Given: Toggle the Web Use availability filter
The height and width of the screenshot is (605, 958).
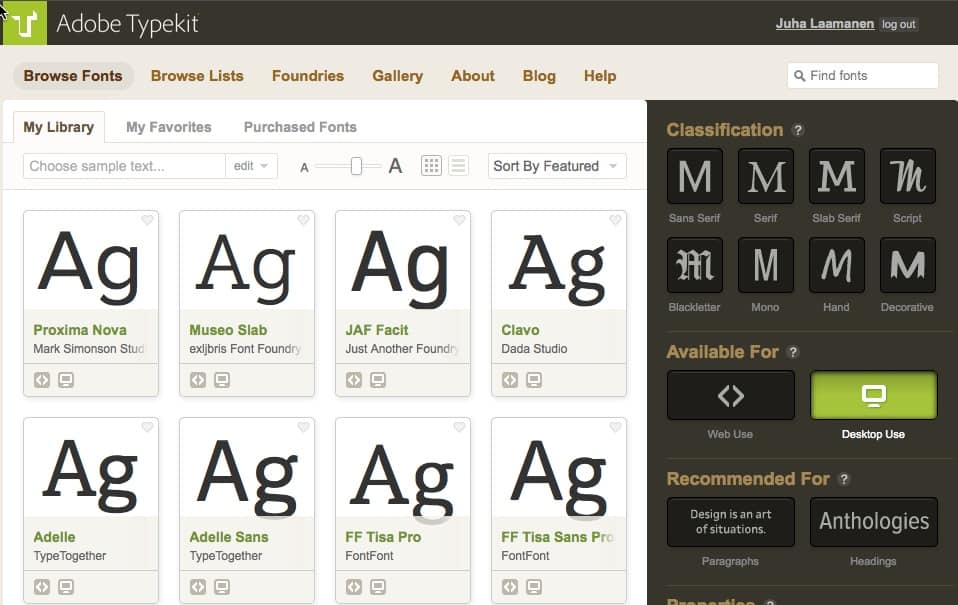Looking at the screenshot, I should point(731,395).
